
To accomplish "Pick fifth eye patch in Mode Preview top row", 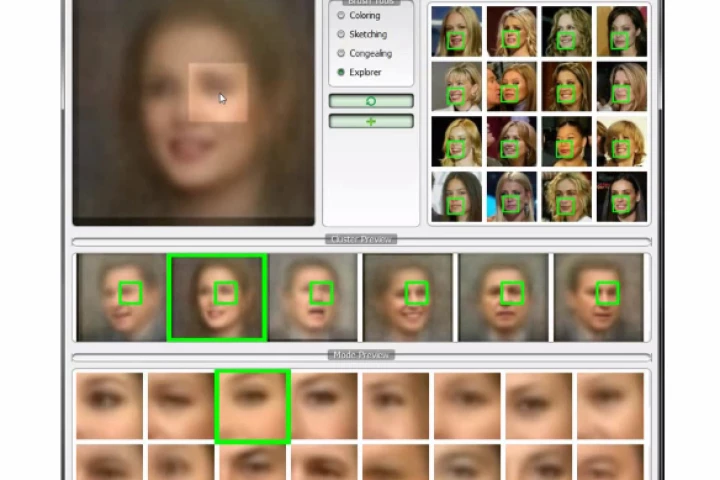I will click(x=396, y=406).
